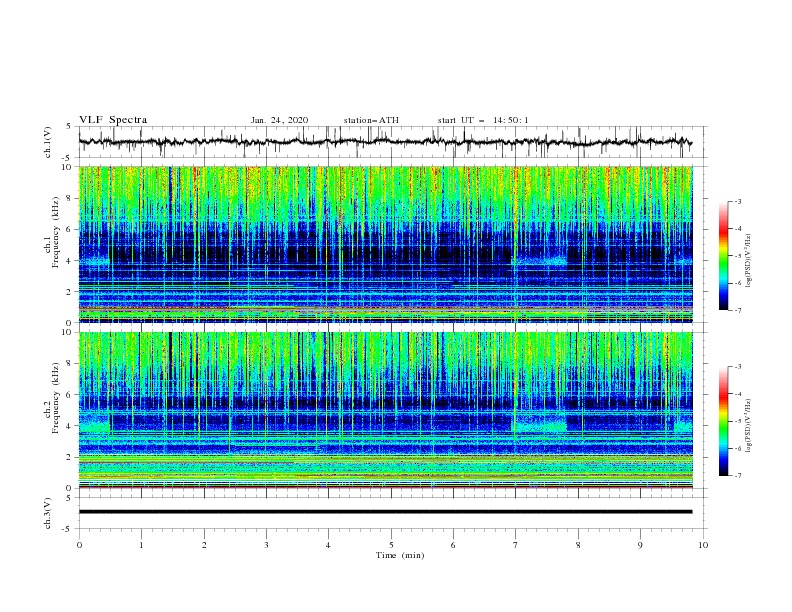
Task: Click the ch.2 spectrogram "2" kHz tick label
Action: tap(70, 457)
